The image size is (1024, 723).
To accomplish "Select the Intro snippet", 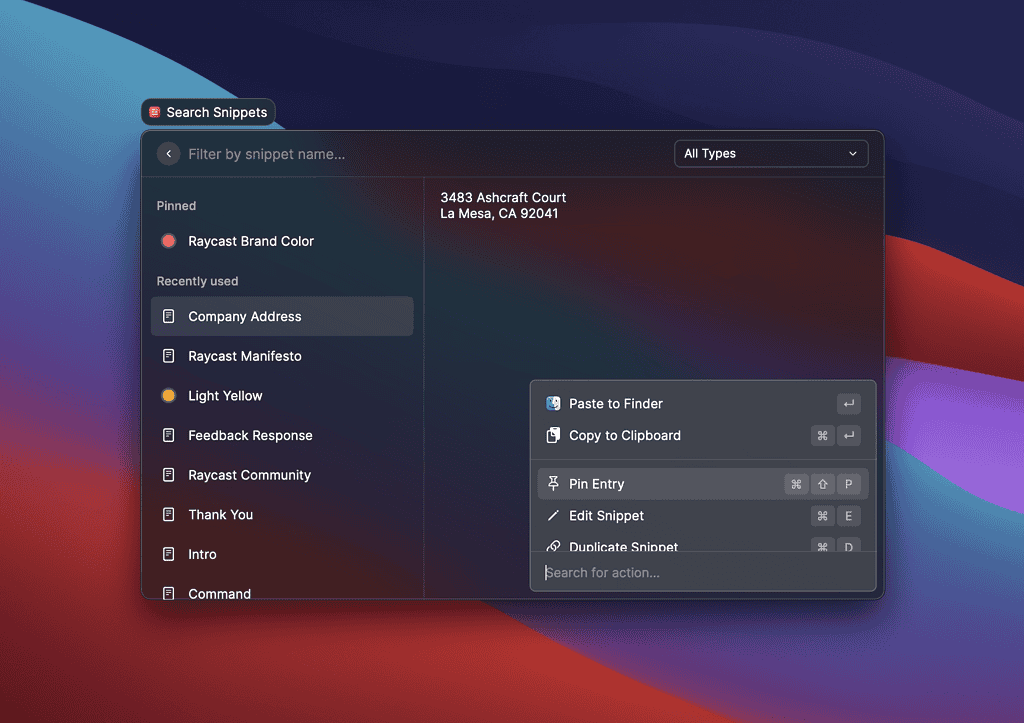I will [x=282, y=554].
